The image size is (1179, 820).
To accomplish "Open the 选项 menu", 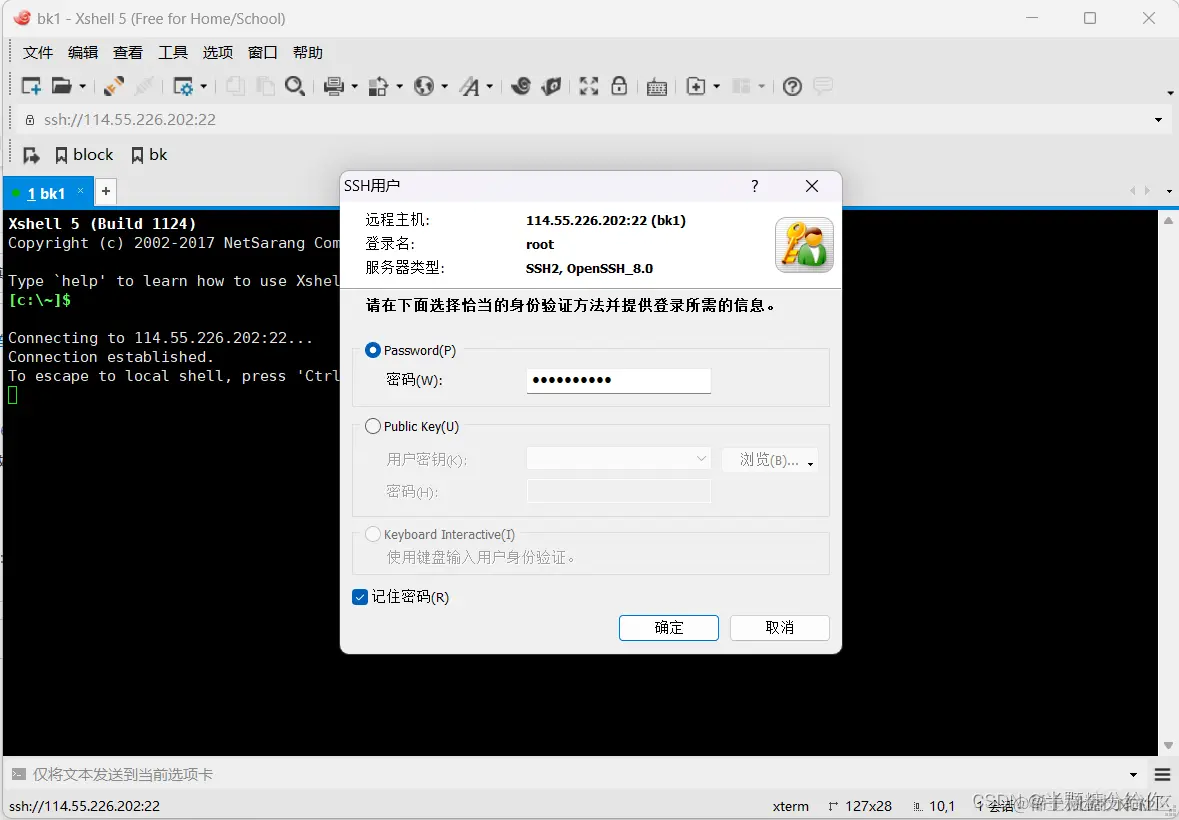I will pyautogui.click(x=218, y=53).
